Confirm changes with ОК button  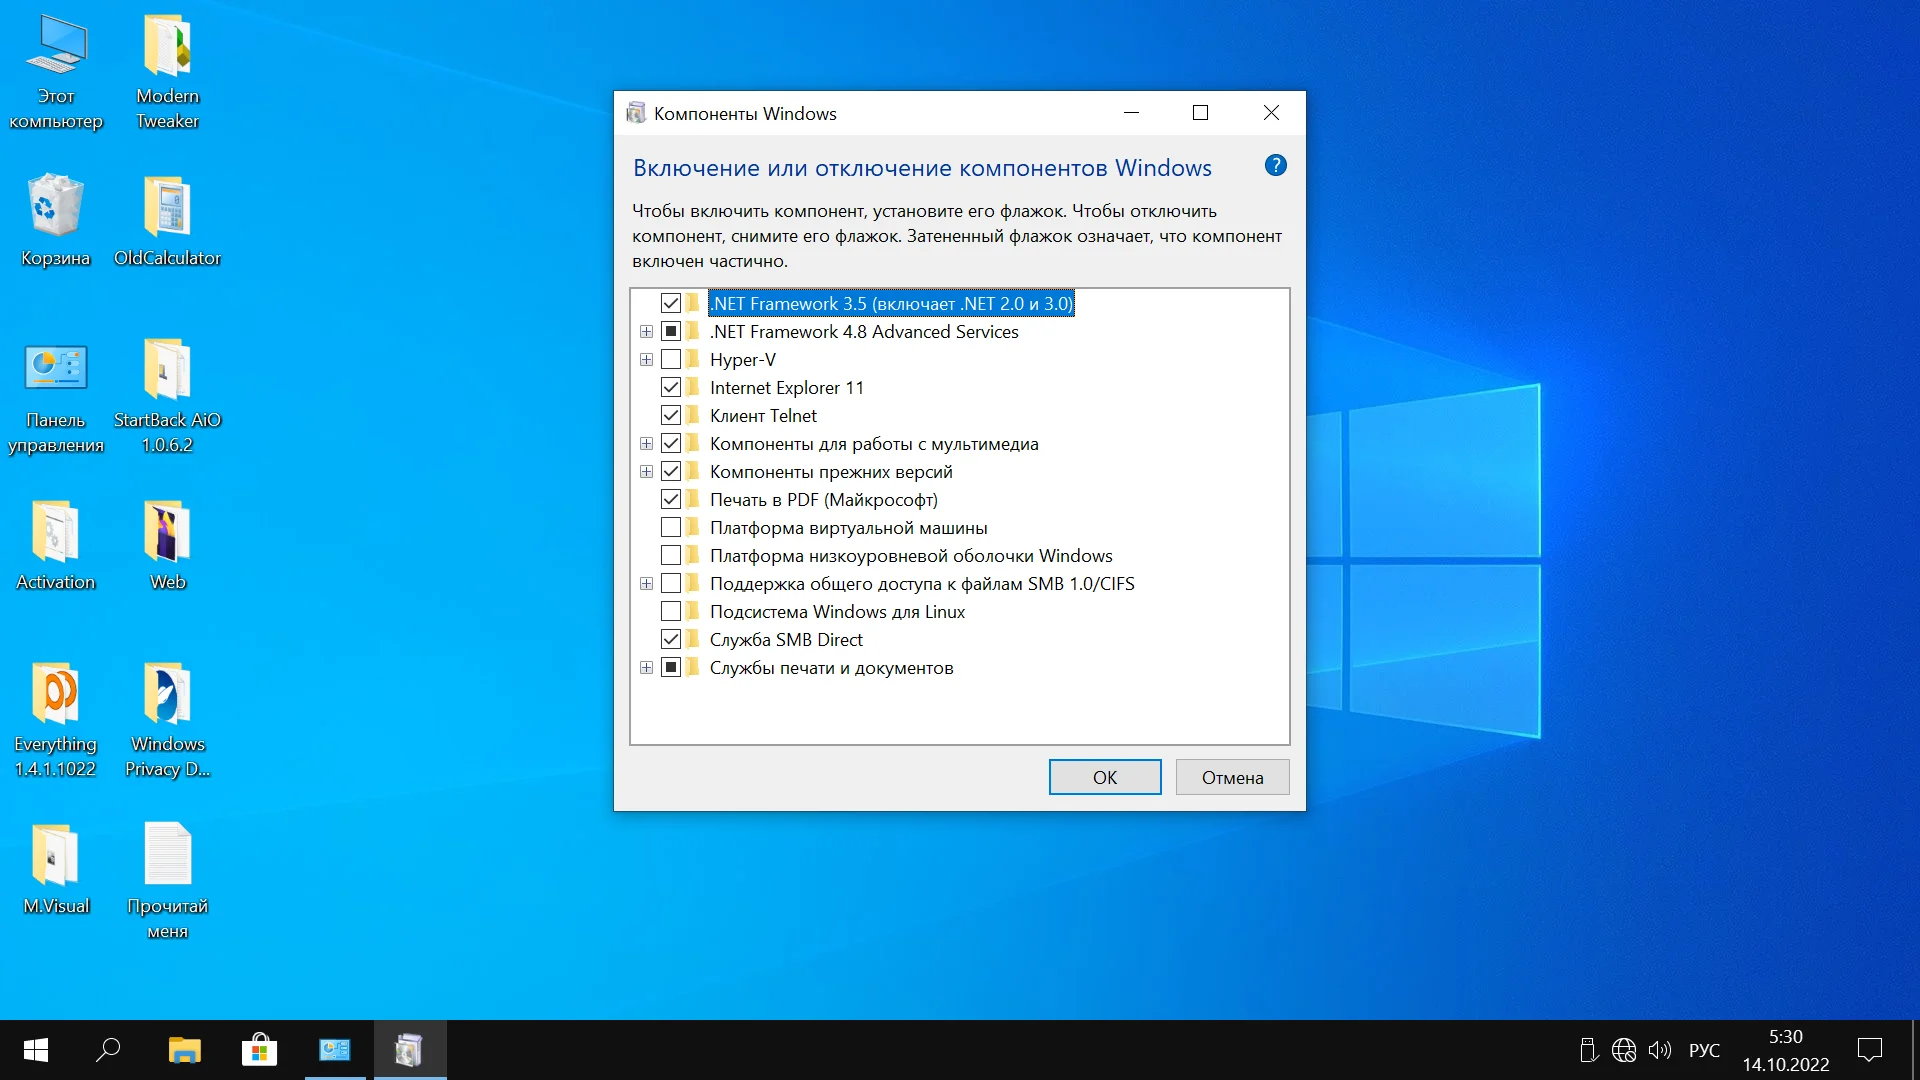pyautogui.click(x=1105, y=777)
